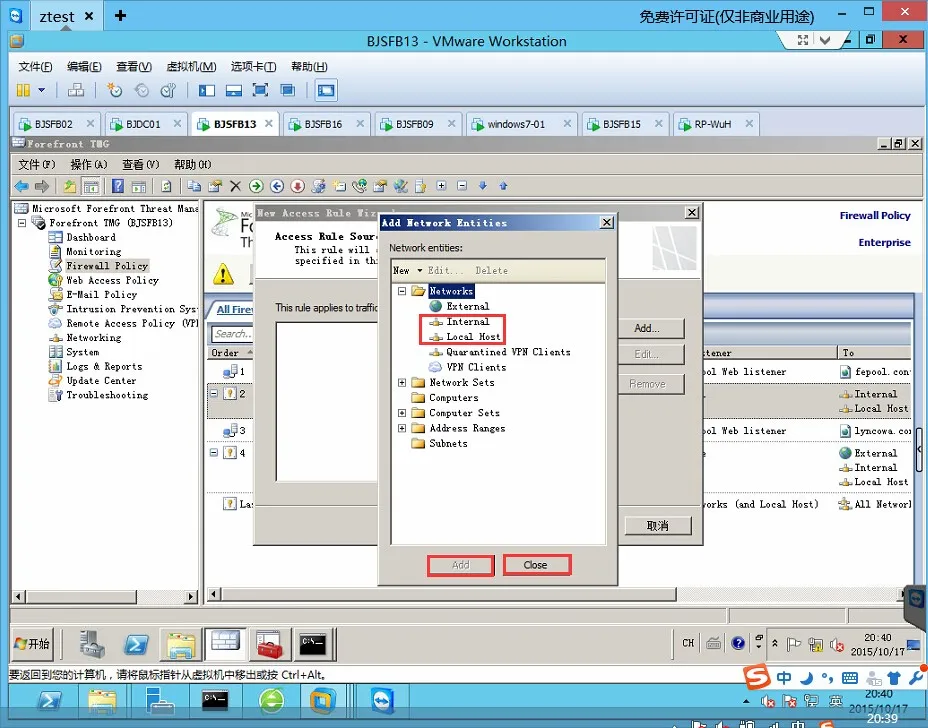Click the VMware pause/suspend icon
Viewport: 928px width, 728px height.
(23, 90)
